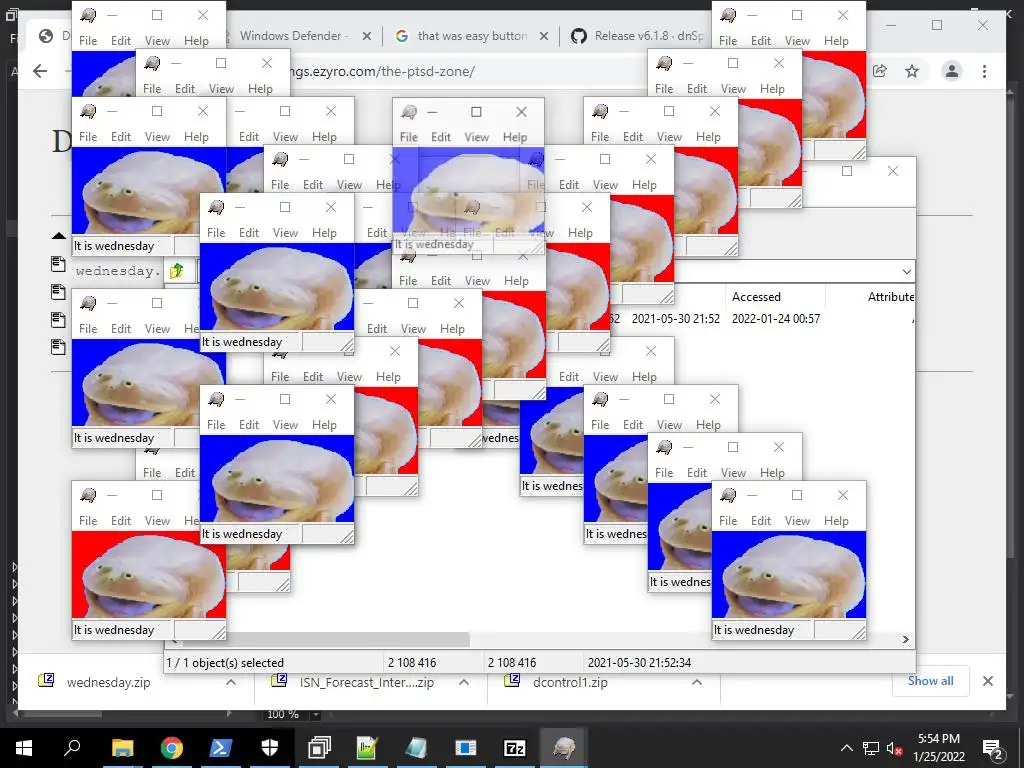Click Chrome's share page icon
This screenshot has width=1024, height=768.
(880, 71)
